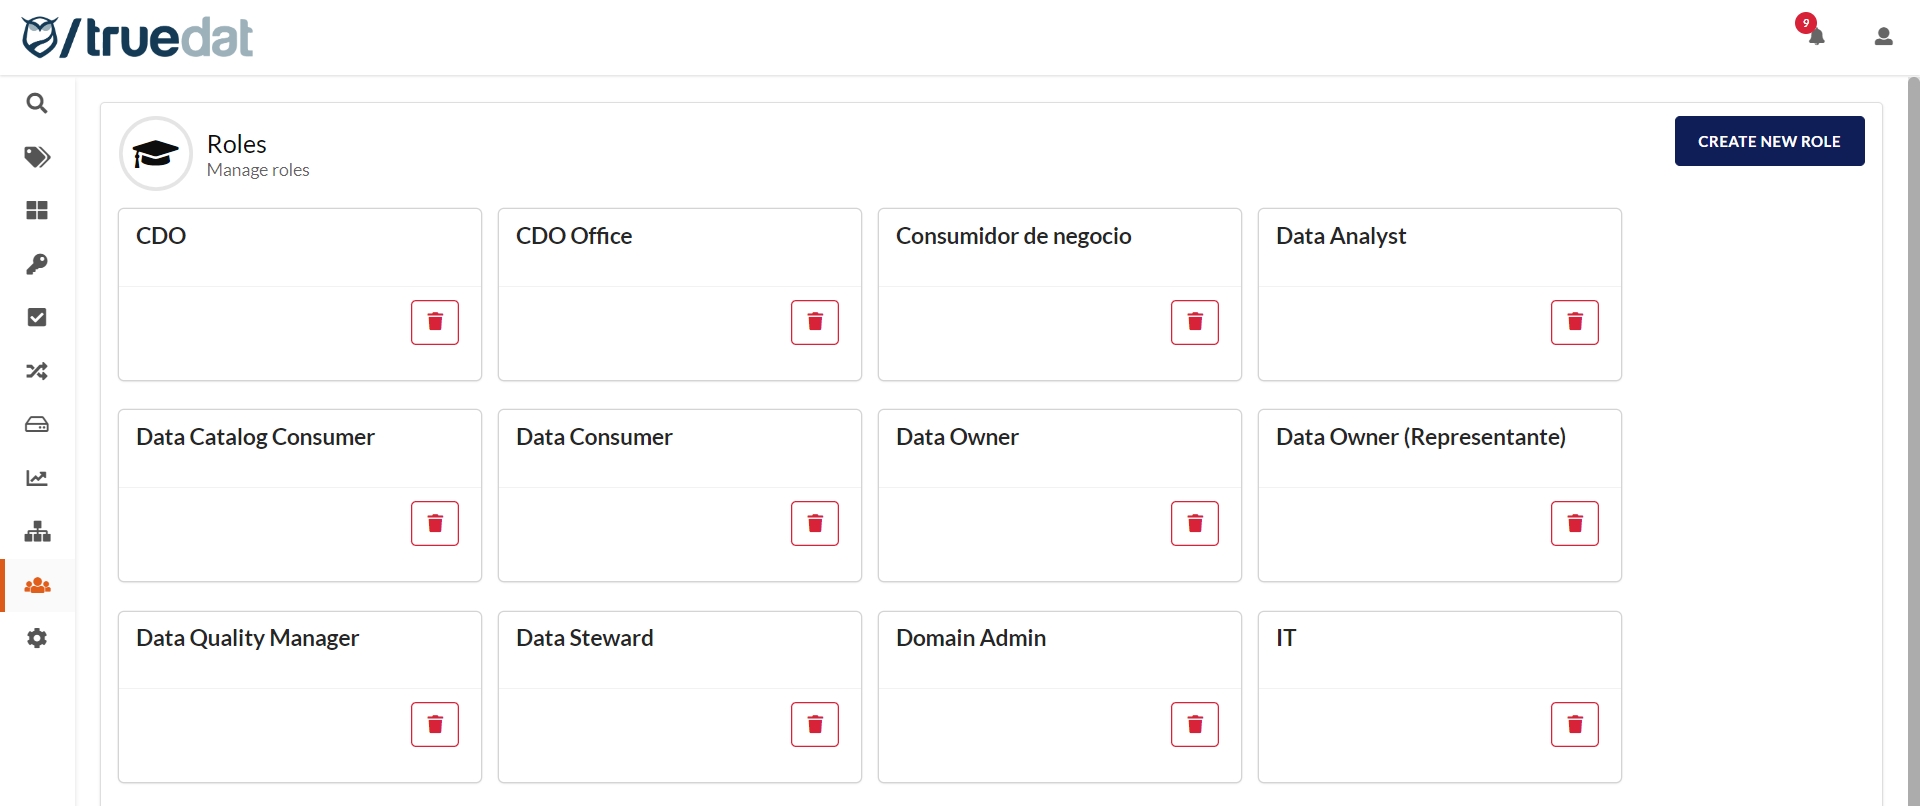The image size is (1920, 806).
Task: Click the Create New Role button
Action: [x=1768, y=141]
